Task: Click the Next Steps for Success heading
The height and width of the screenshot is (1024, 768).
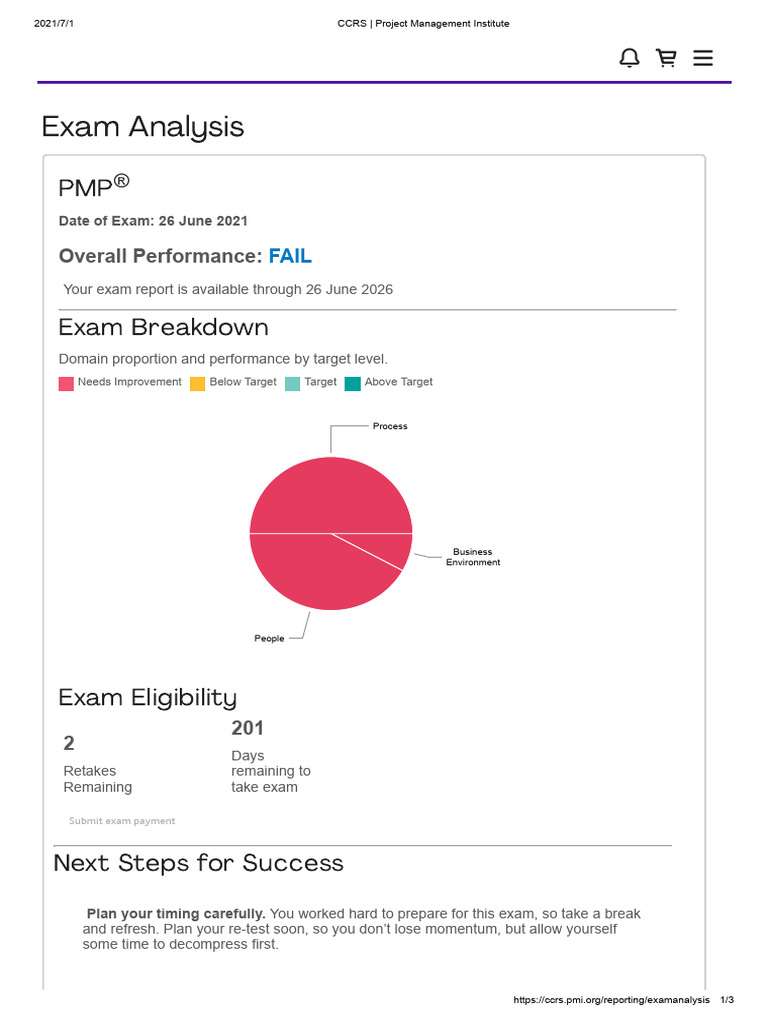Action: pos(198,863)
